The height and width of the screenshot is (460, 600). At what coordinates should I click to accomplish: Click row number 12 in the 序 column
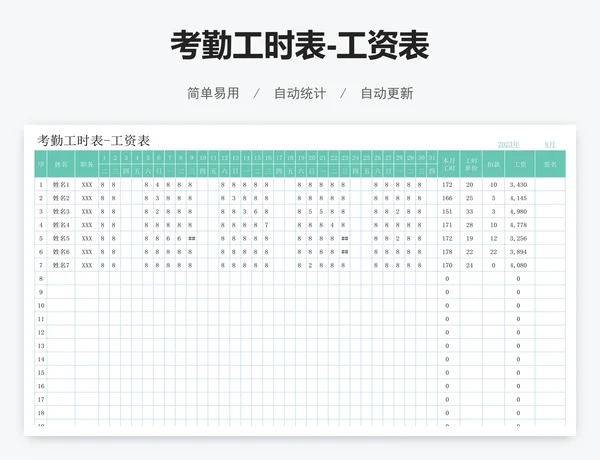coord(41,333)
